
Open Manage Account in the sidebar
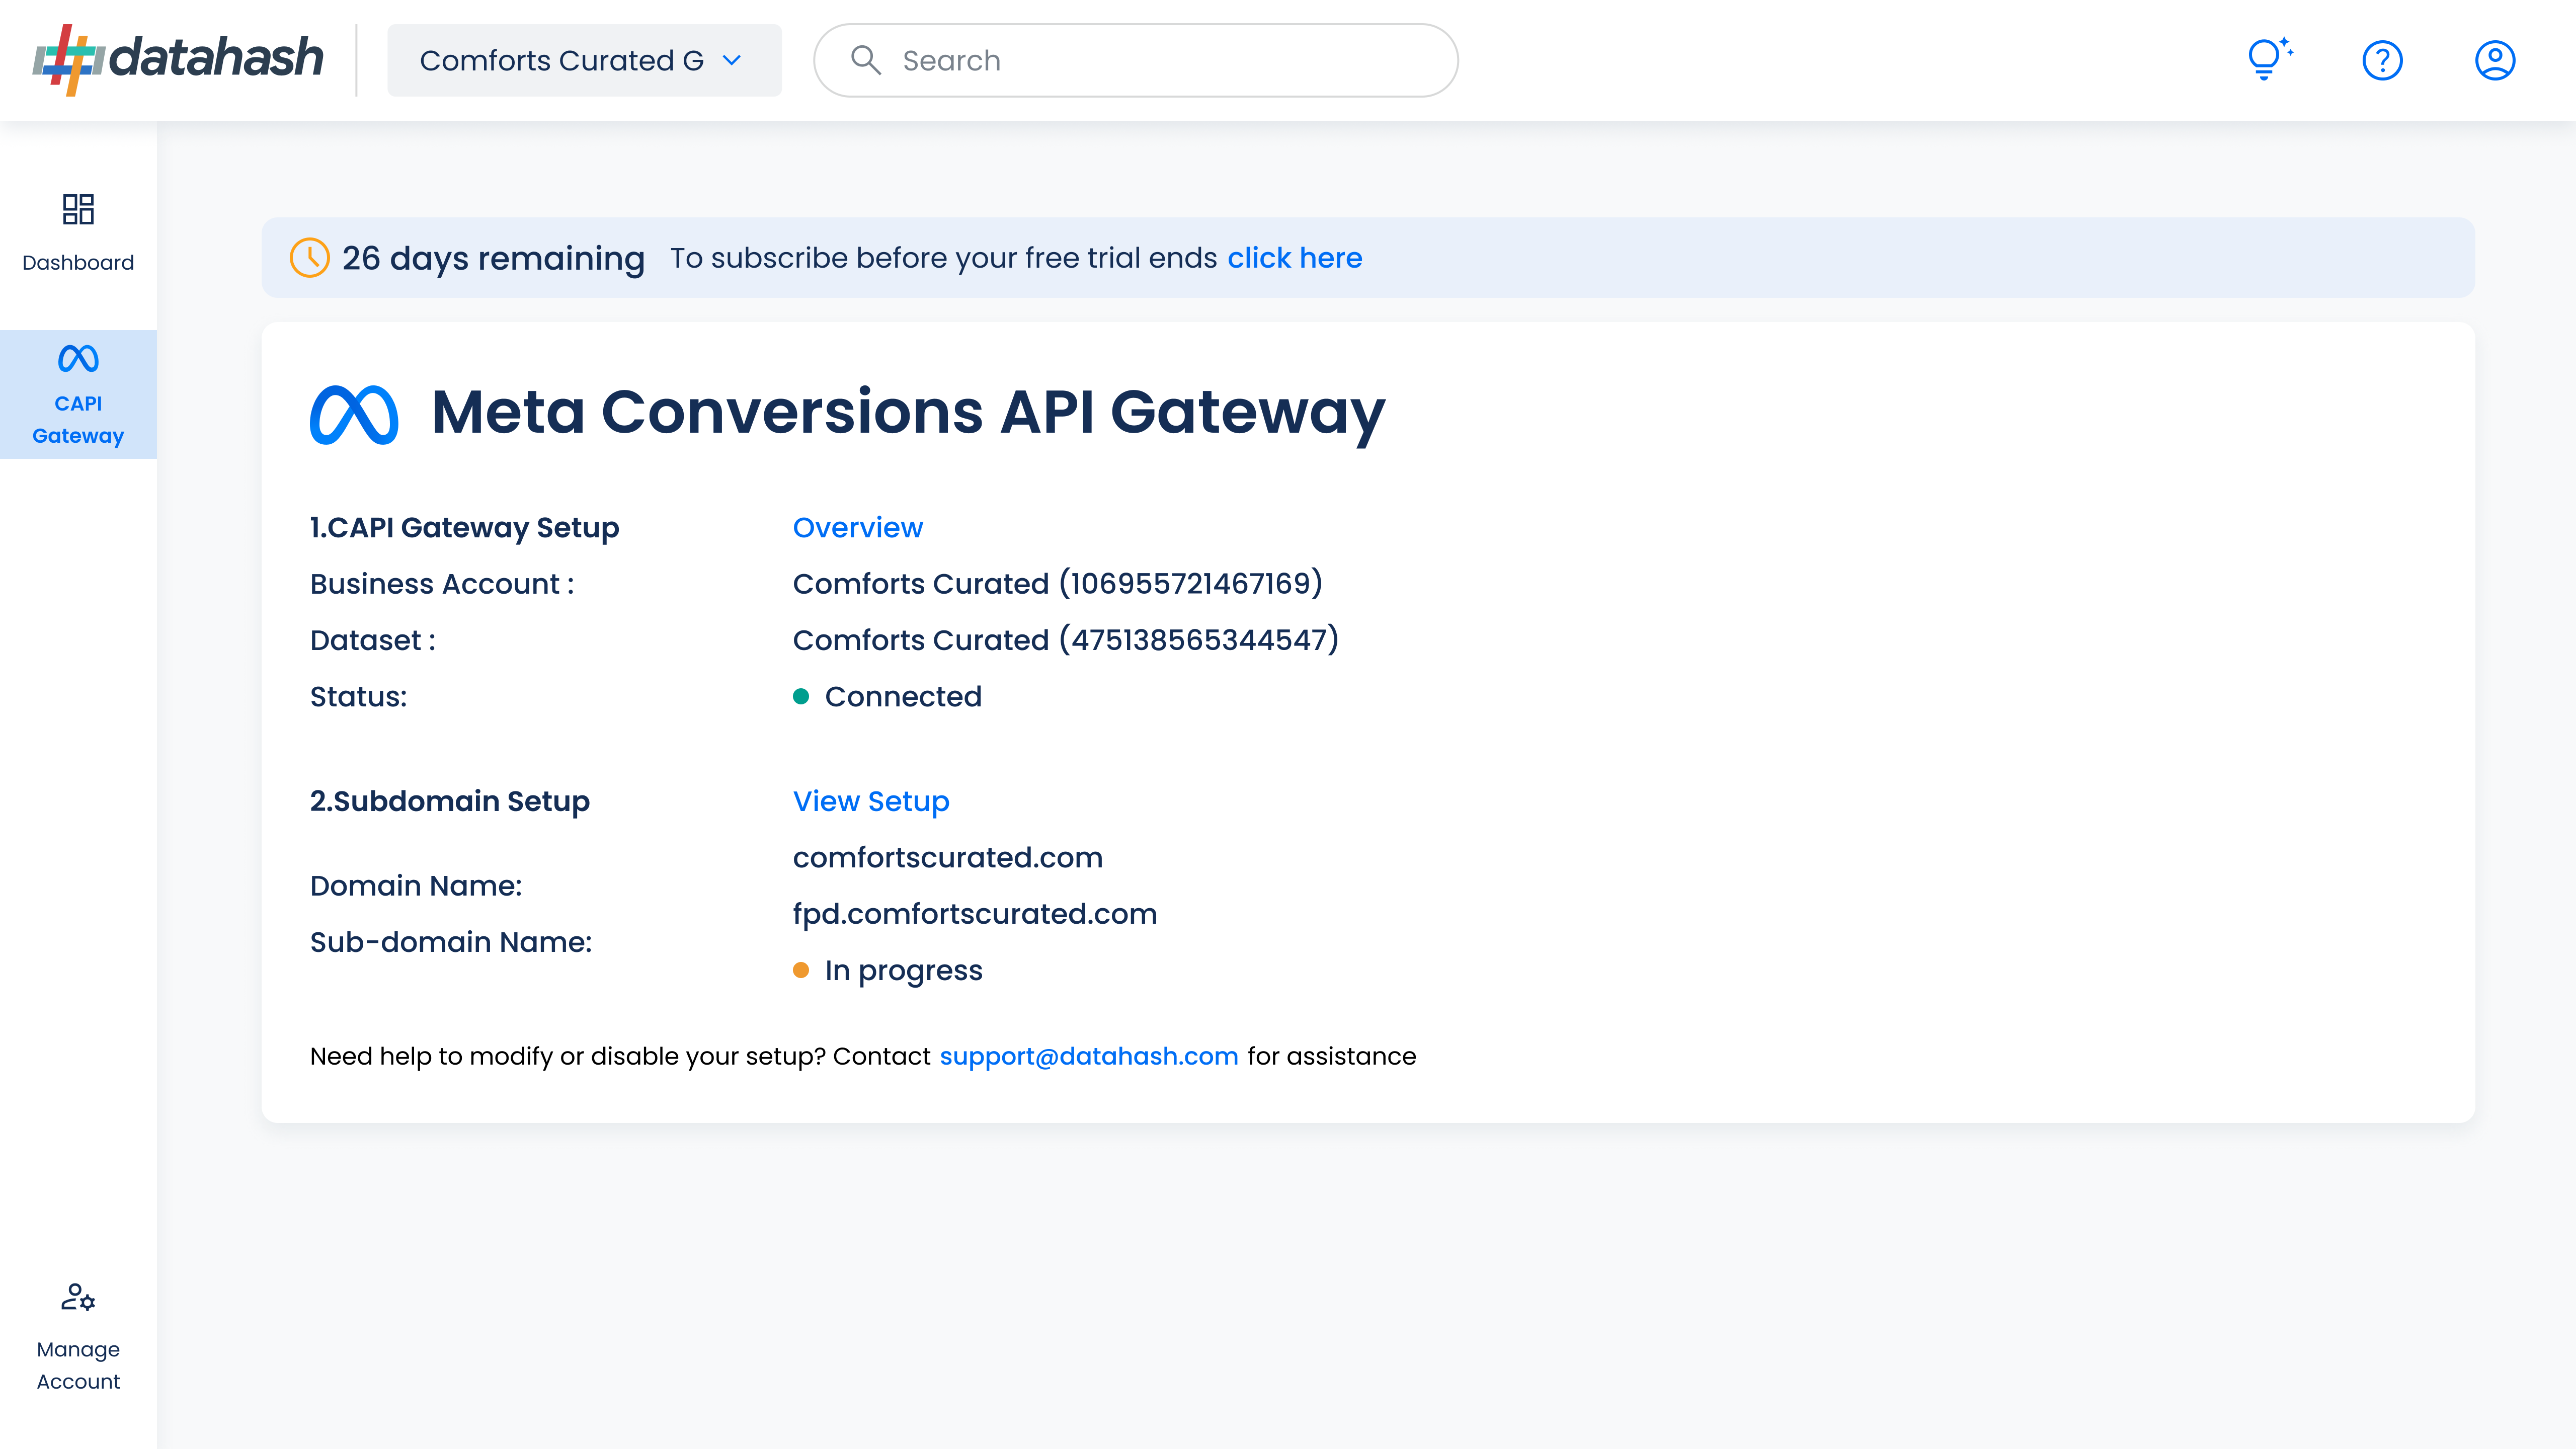pyautogui.click(x=78, y=1337)
